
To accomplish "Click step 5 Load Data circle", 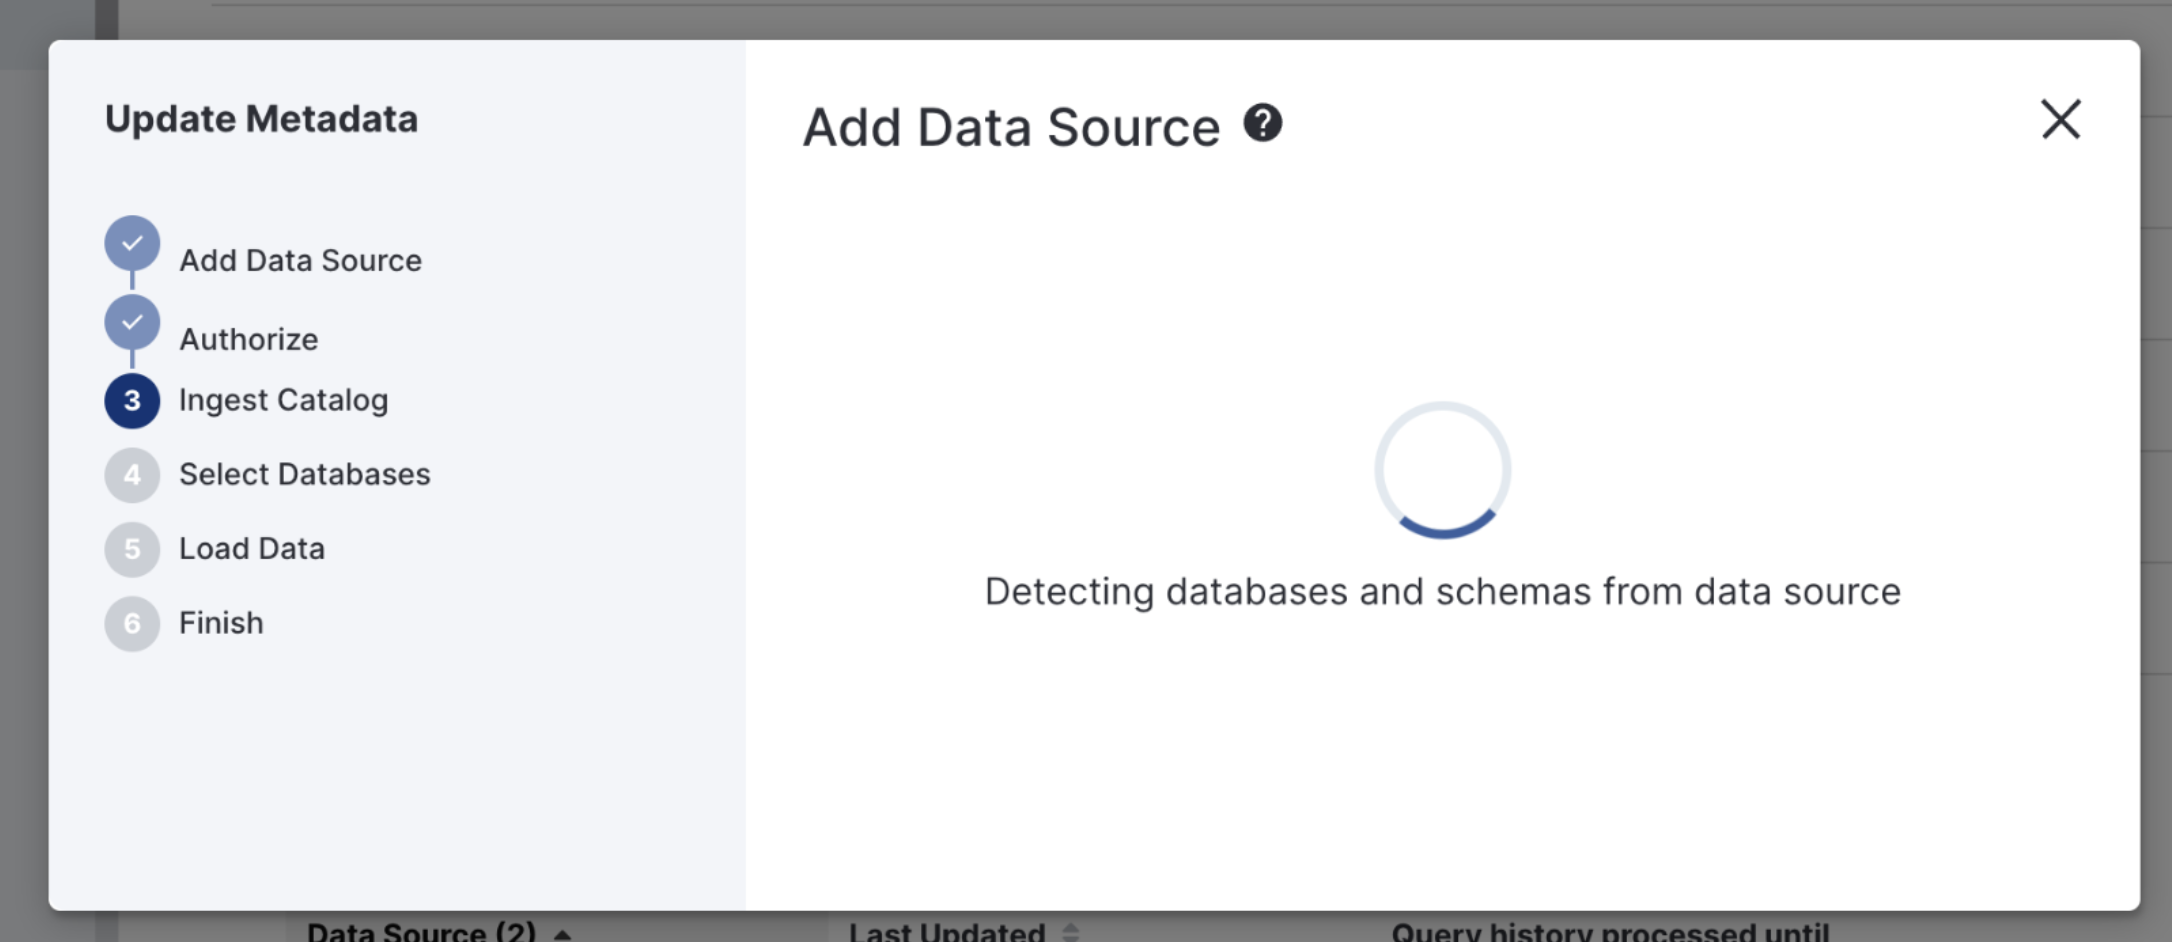I will coord(132,549).
